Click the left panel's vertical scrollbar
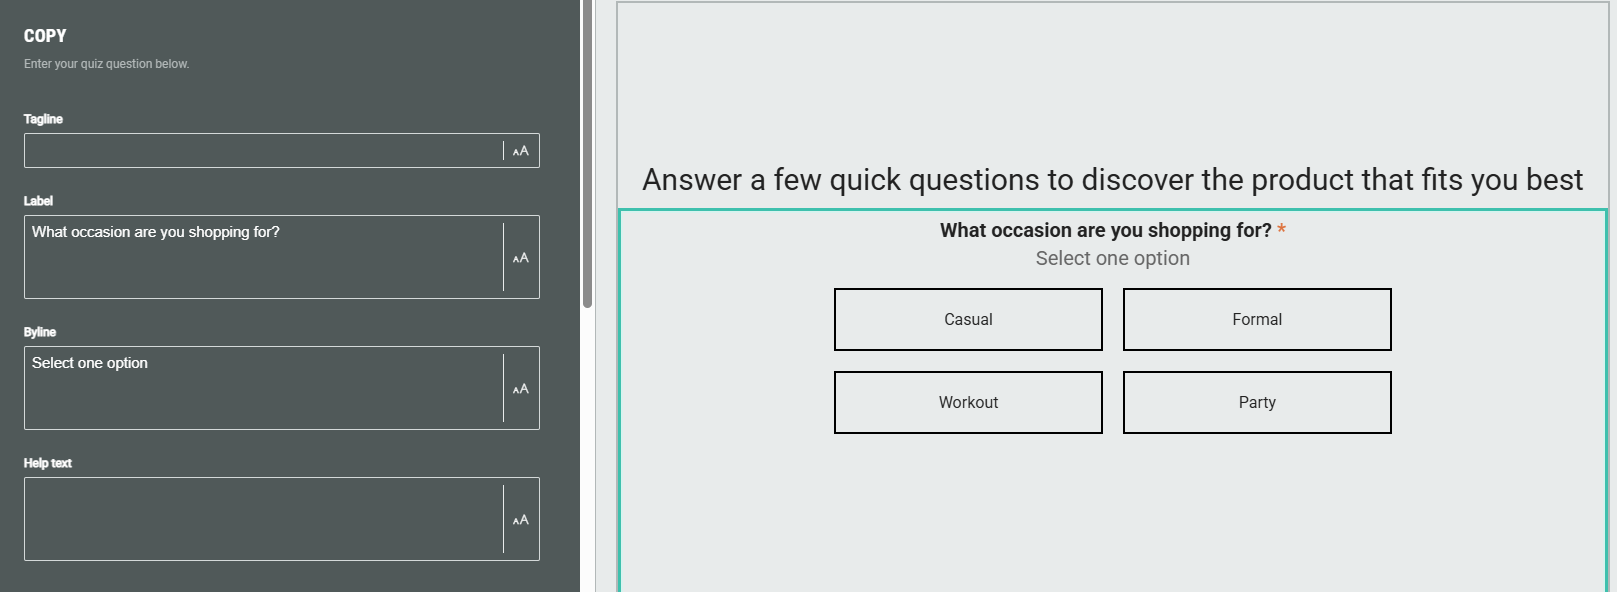The image size is (1617, 592). pyautogui.click(x=588, y=150)
